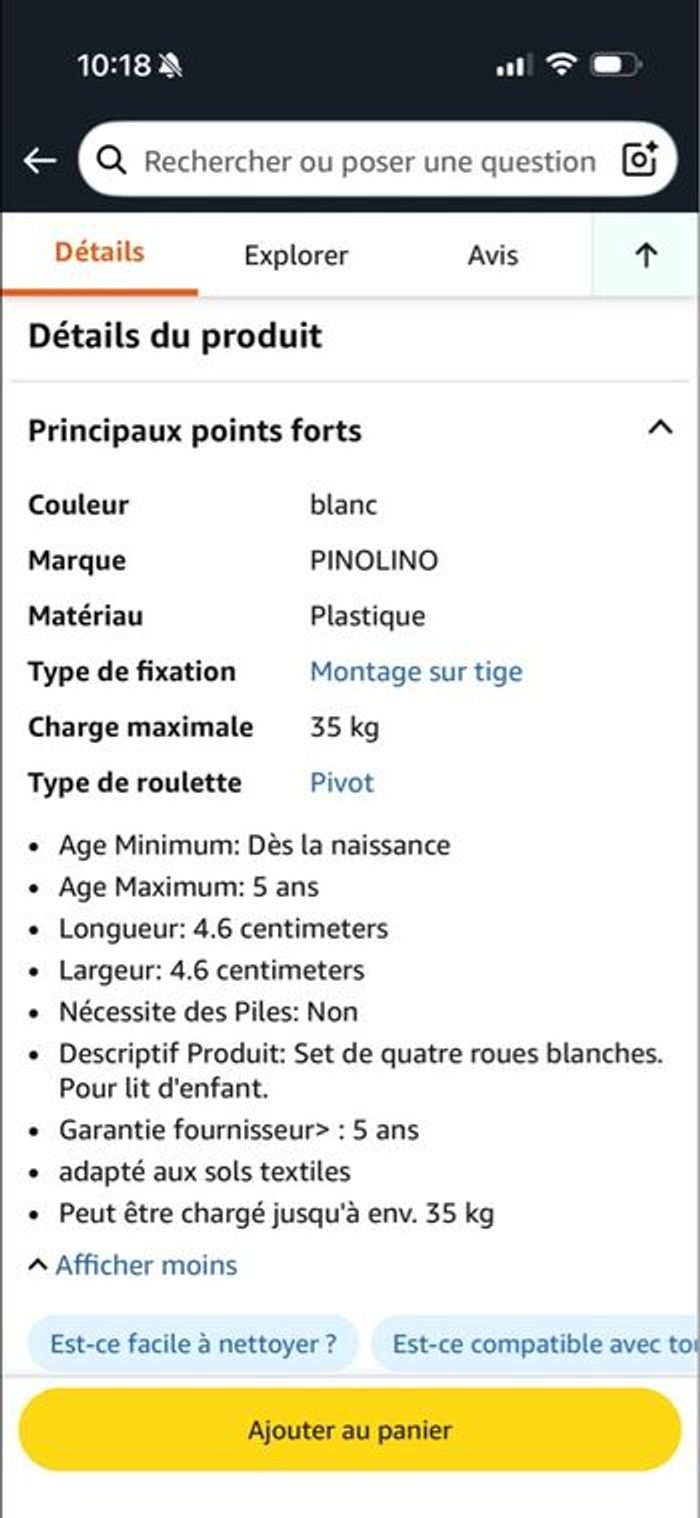Open the Montage sur tige link
Screen dimensions: 700x1518
coord(416,671)
